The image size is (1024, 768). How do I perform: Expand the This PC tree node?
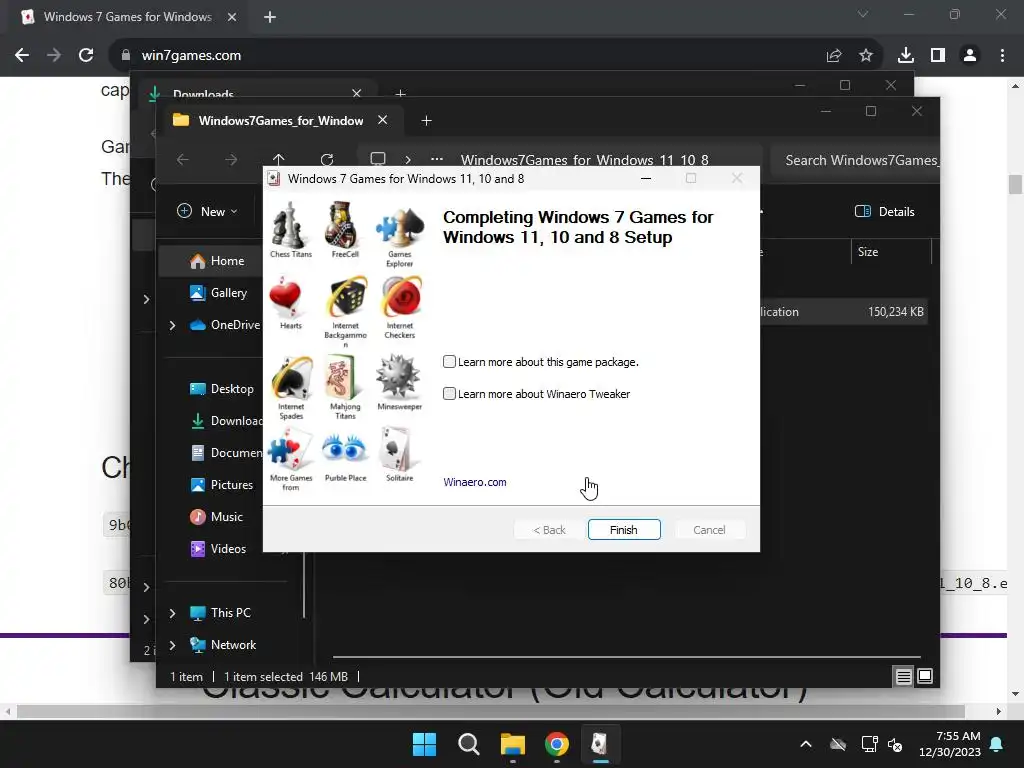coord(172,613)
